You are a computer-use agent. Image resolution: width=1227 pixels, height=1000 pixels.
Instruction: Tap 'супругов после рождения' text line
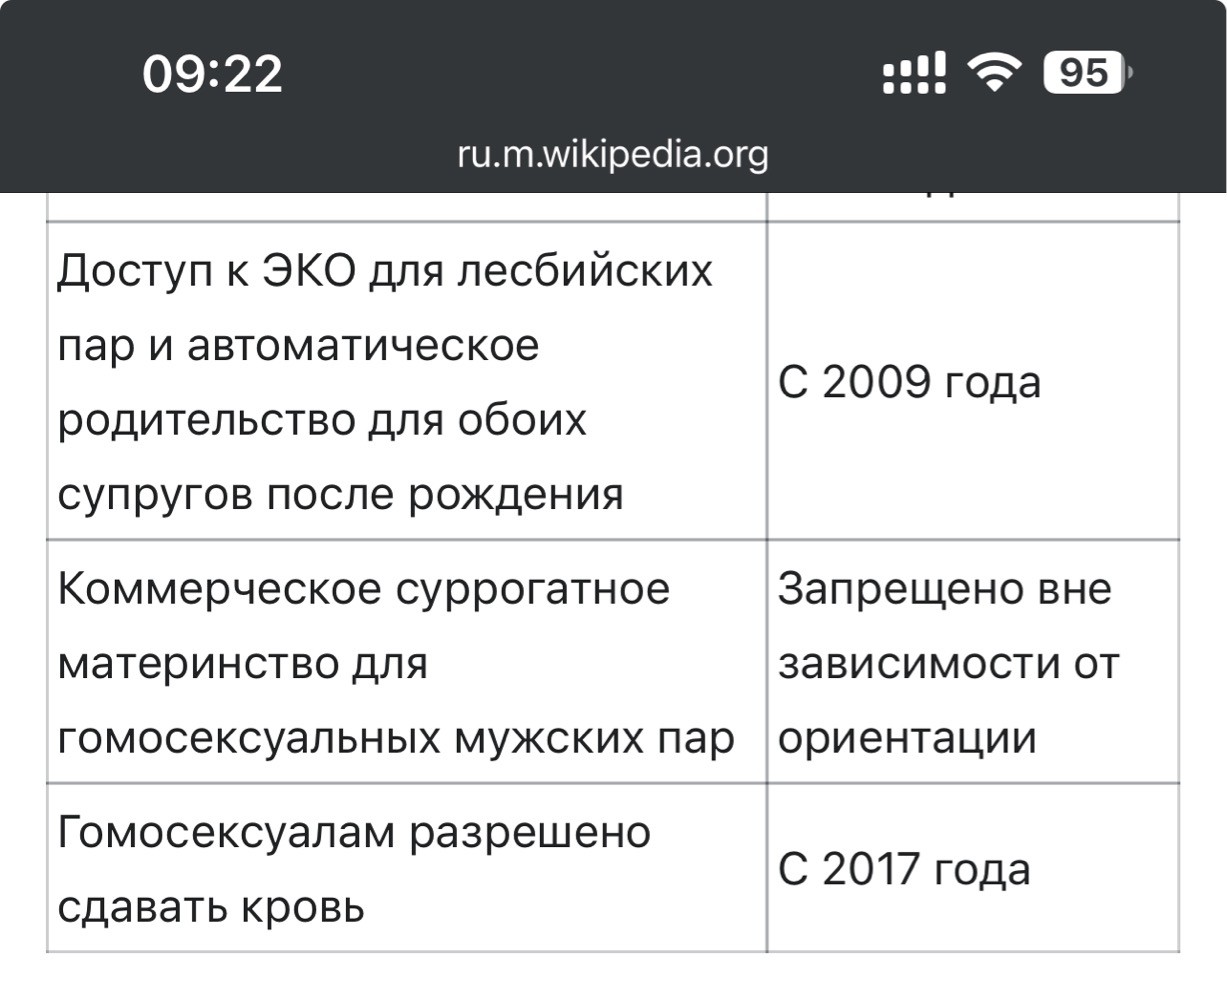point(341,494)
